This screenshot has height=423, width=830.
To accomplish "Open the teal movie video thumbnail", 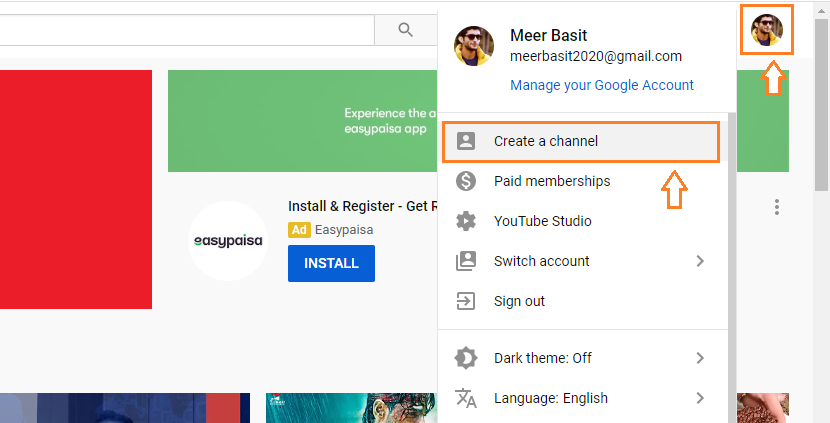I will [351, 408].
